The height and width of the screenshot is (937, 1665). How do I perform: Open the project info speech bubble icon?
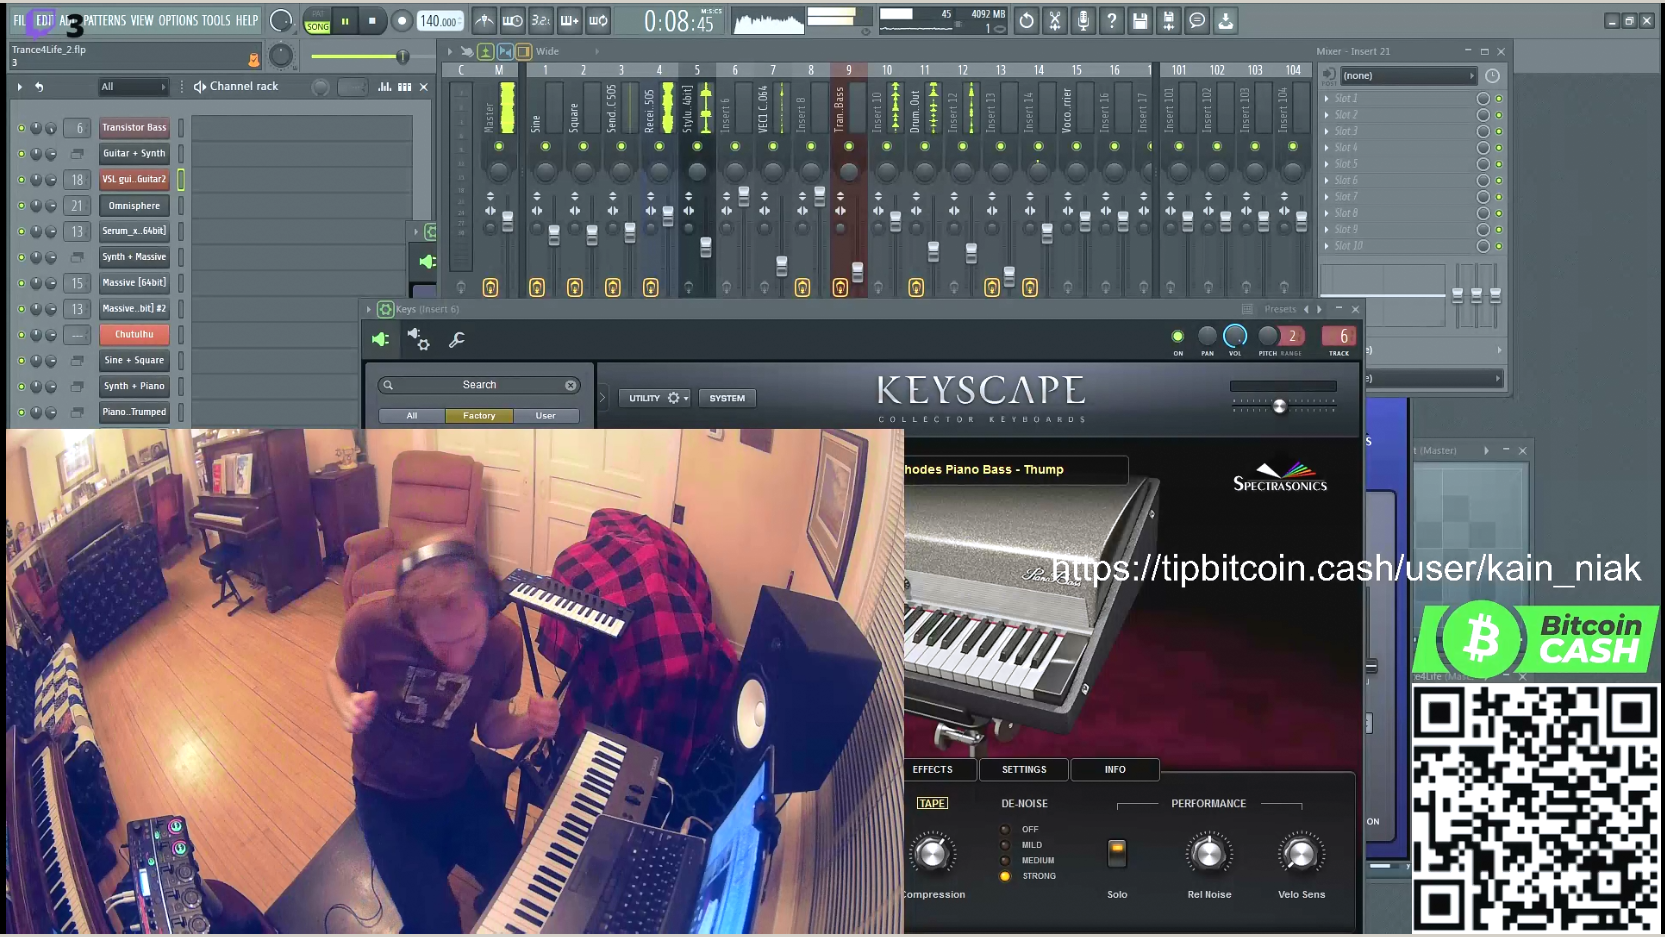click(1197, 20)
